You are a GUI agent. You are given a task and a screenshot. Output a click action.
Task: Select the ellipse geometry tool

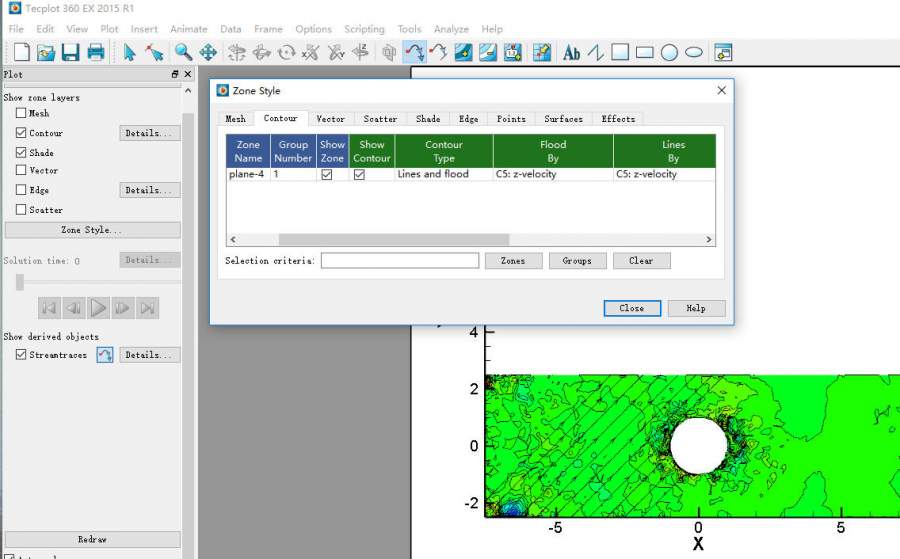click(694, 53)
